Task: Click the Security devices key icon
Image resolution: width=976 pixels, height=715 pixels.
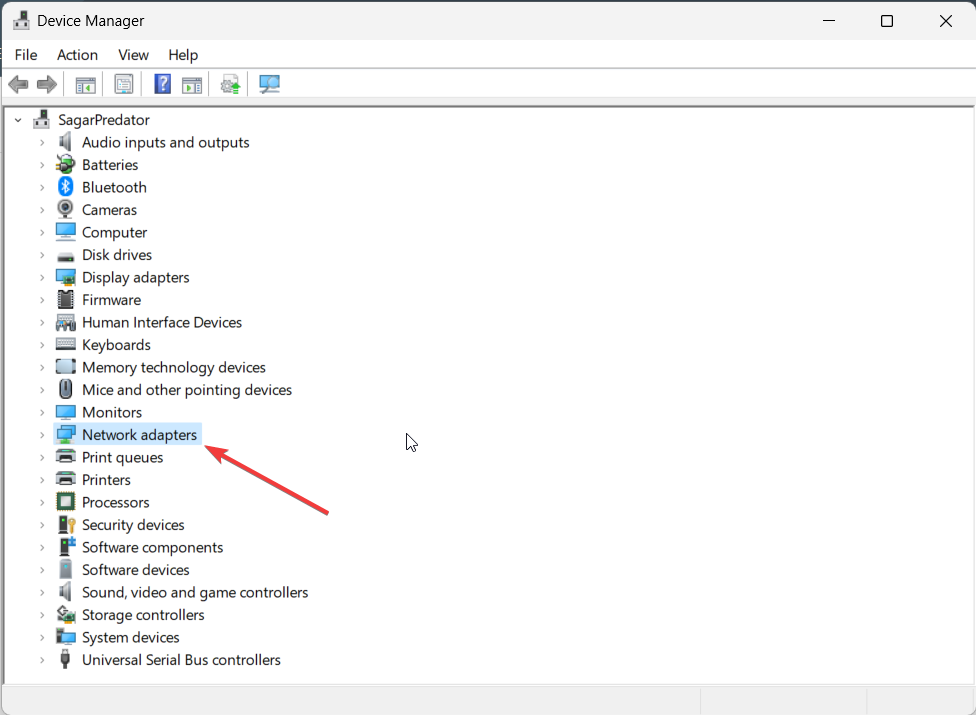Action: point(66,524)
